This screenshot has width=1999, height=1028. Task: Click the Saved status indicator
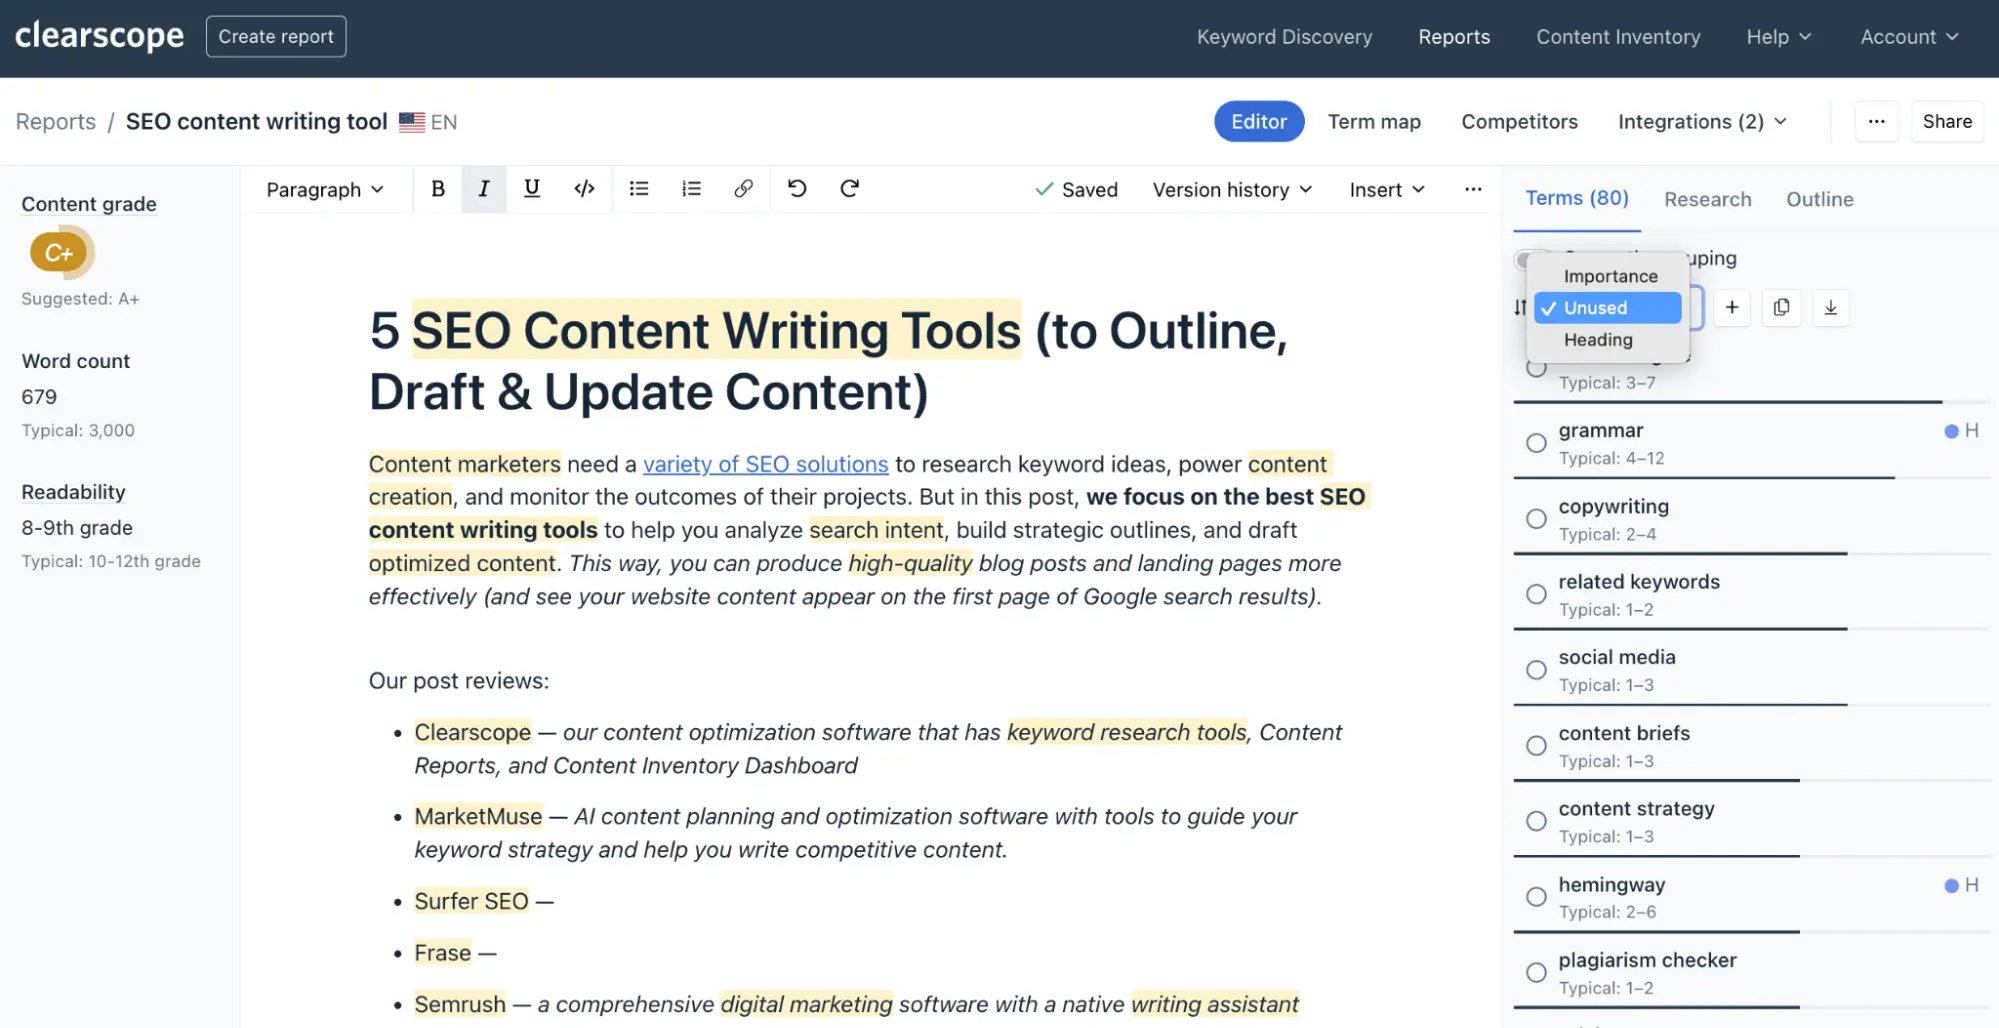1076,190
